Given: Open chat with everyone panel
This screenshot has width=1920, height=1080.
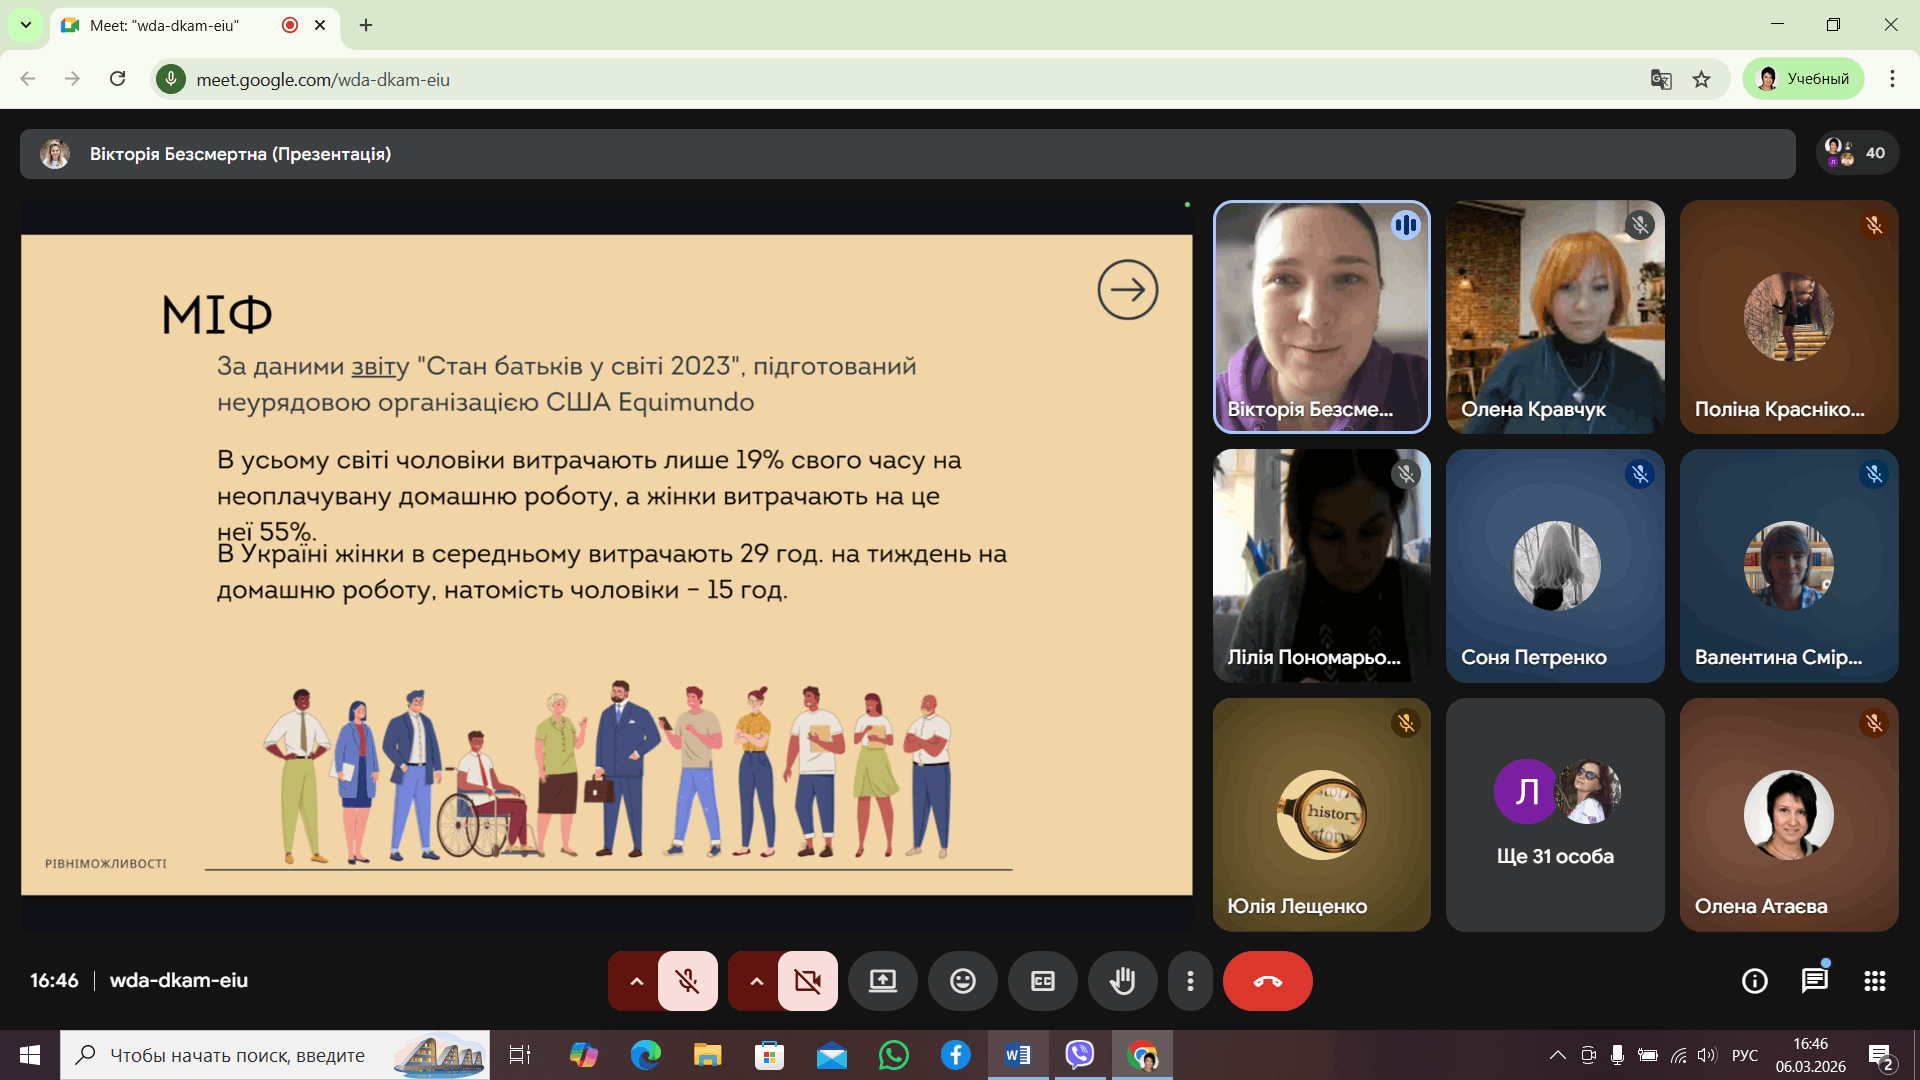Looking at the screenshot, I should coord(1814,981).
